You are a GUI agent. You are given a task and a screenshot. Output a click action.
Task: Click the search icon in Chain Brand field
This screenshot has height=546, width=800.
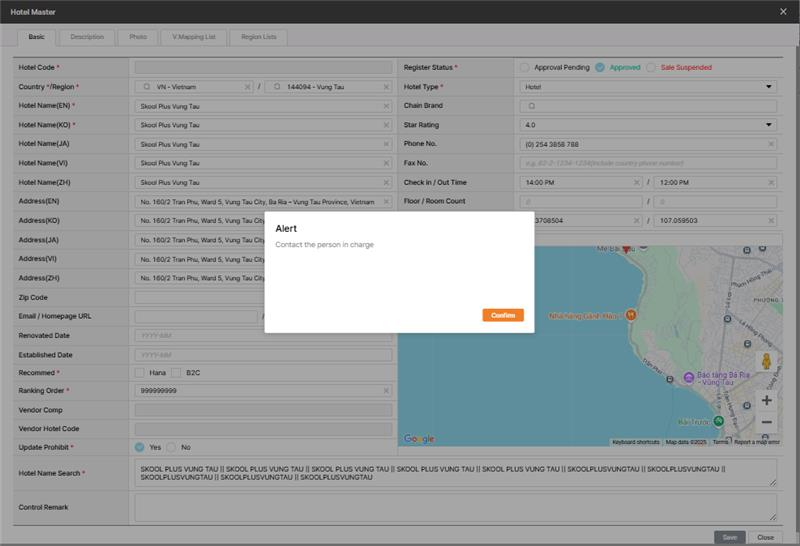point(533,106)
